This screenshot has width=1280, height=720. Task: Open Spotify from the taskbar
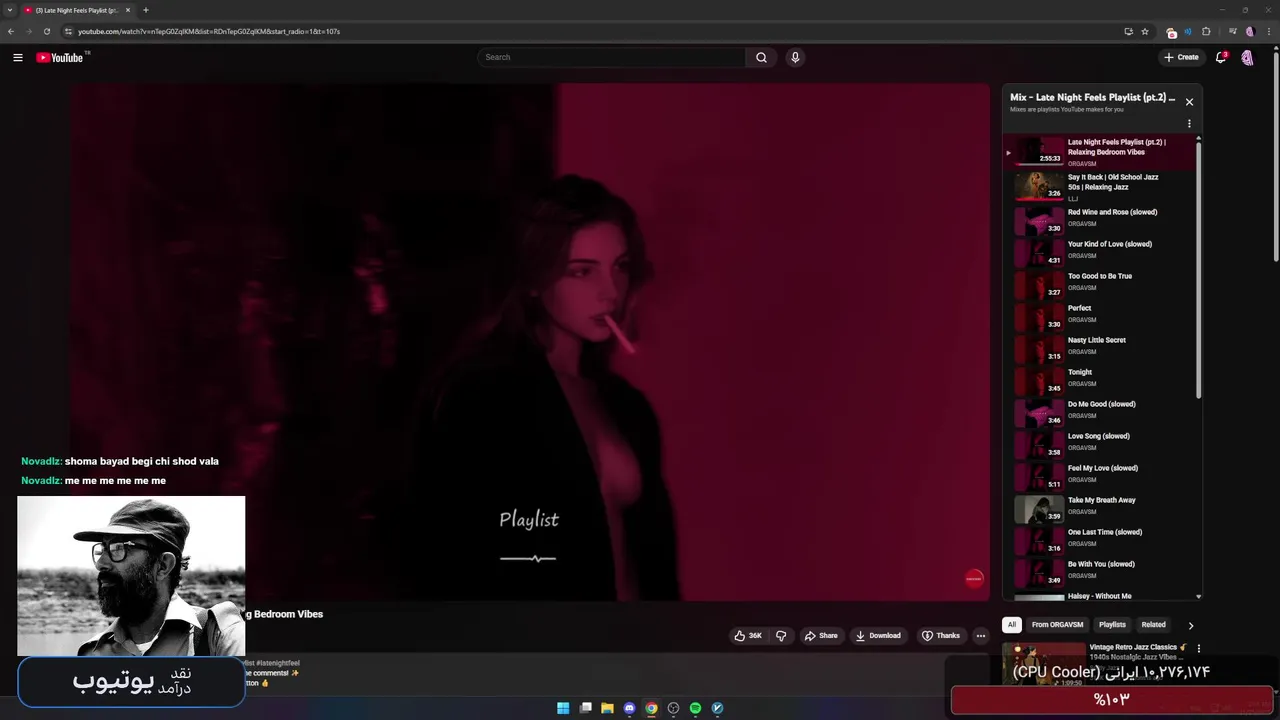tap(695, 708)
